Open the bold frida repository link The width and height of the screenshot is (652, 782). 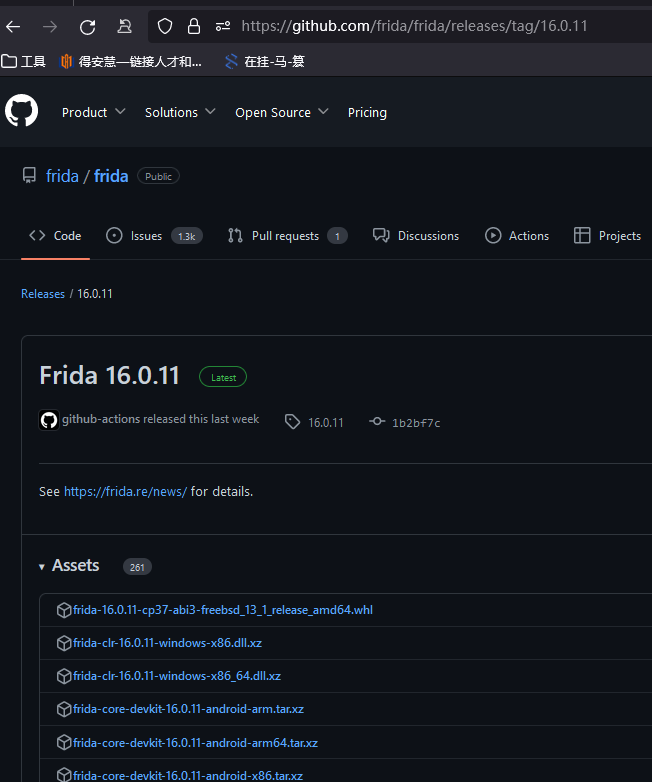click(x=111, y=176)
